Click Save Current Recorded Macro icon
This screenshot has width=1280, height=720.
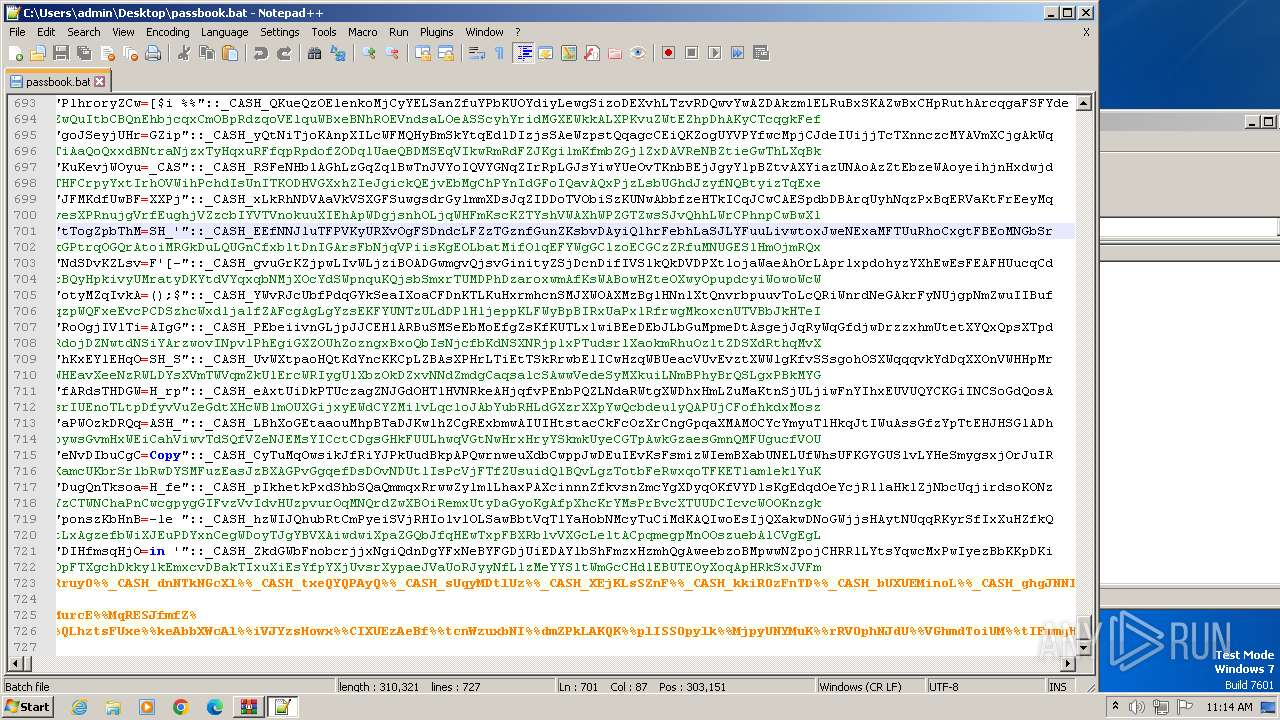pos(760,53)
